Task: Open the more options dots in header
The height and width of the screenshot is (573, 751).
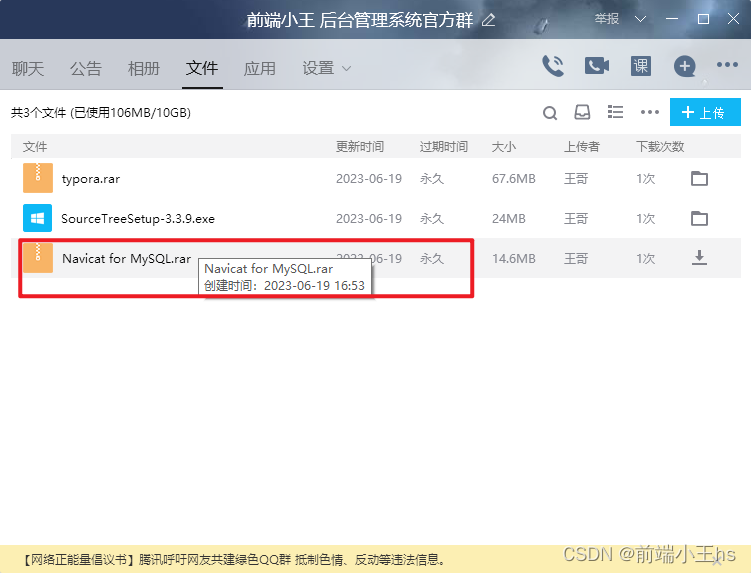Action: [x=727, y=65]
